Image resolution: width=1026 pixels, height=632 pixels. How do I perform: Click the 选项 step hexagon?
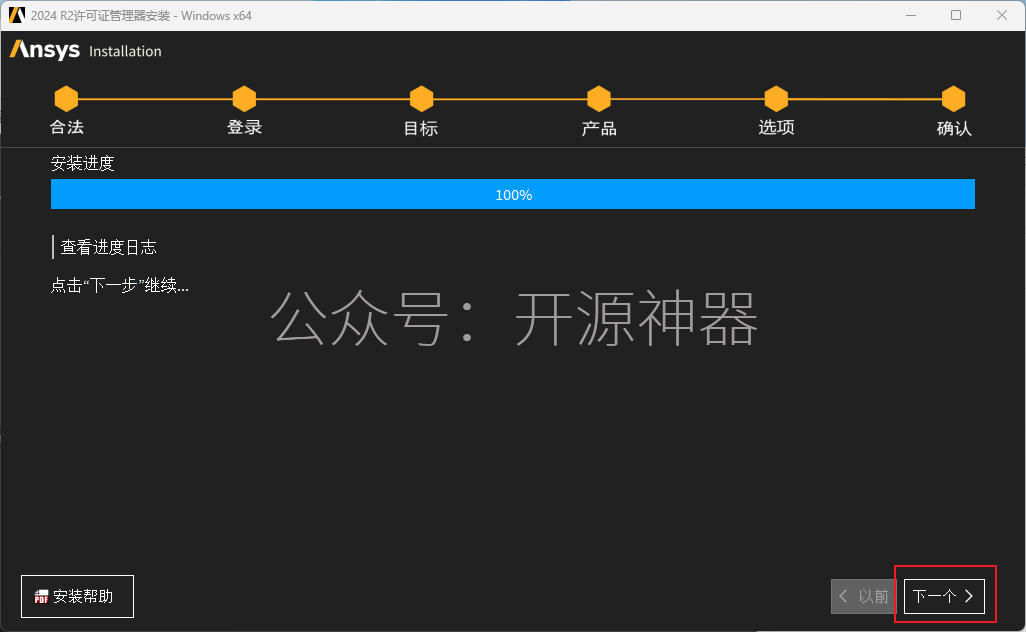tap(776, 99)
